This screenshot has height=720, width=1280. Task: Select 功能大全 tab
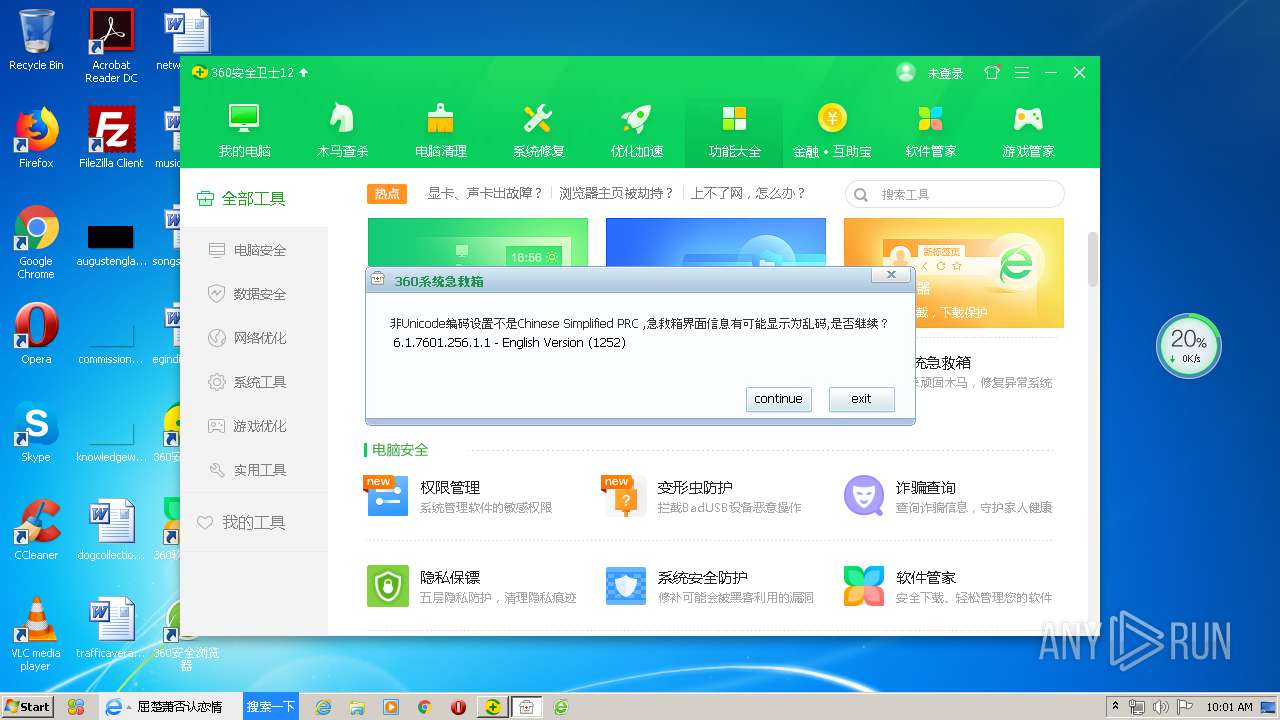coord(734,131)
